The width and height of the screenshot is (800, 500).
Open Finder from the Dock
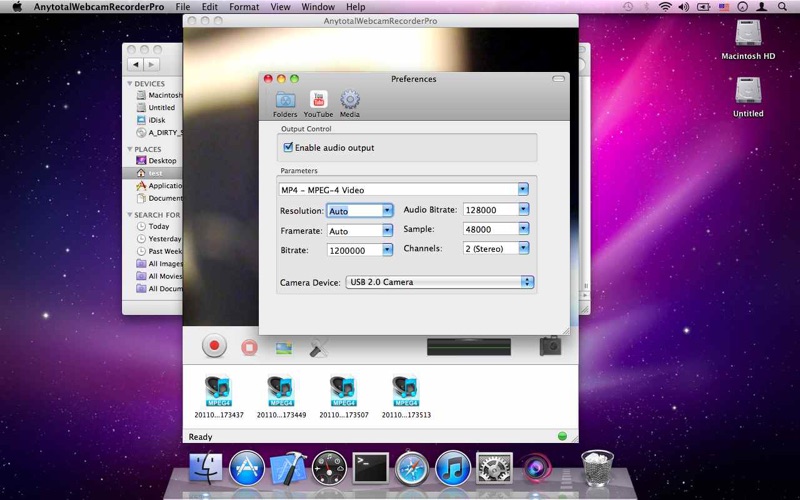[206, 468]
